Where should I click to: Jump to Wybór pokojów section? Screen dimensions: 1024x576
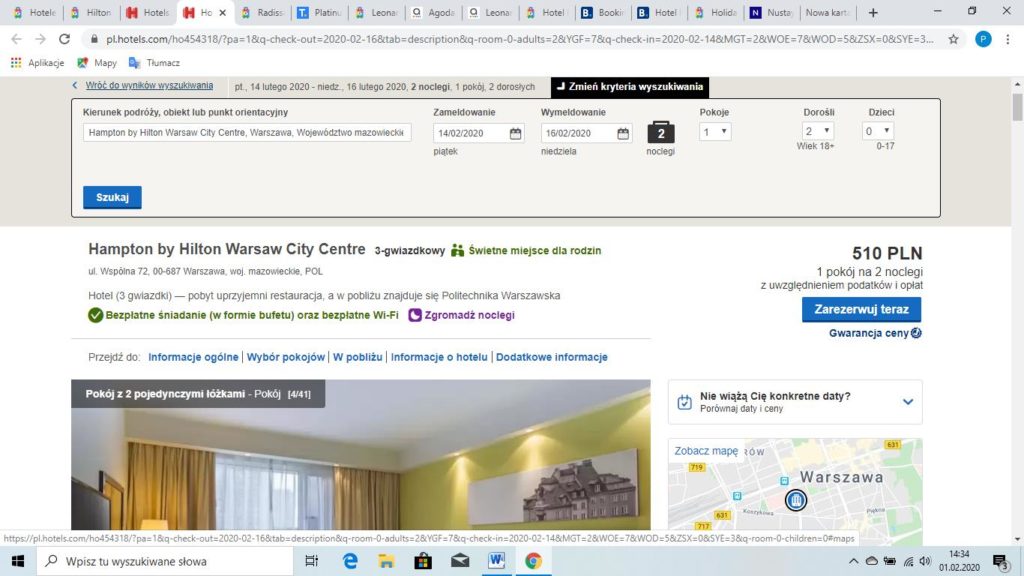coord(285,357)
